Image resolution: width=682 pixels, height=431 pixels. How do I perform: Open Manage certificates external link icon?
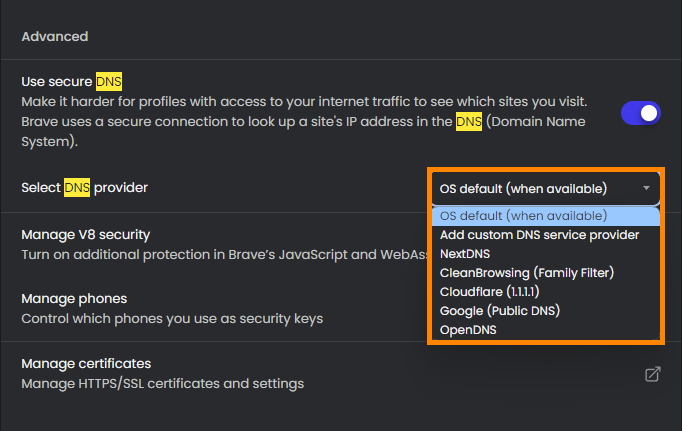(x=652, y=374)
